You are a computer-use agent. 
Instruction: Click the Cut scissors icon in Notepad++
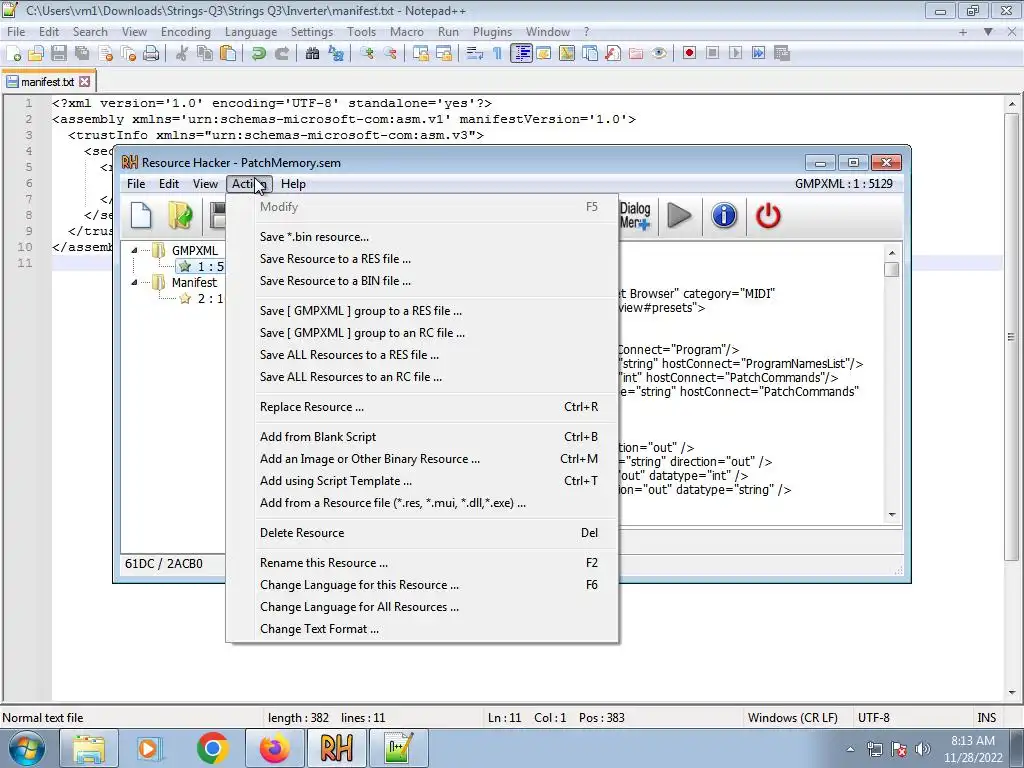(x=182, y=54)
